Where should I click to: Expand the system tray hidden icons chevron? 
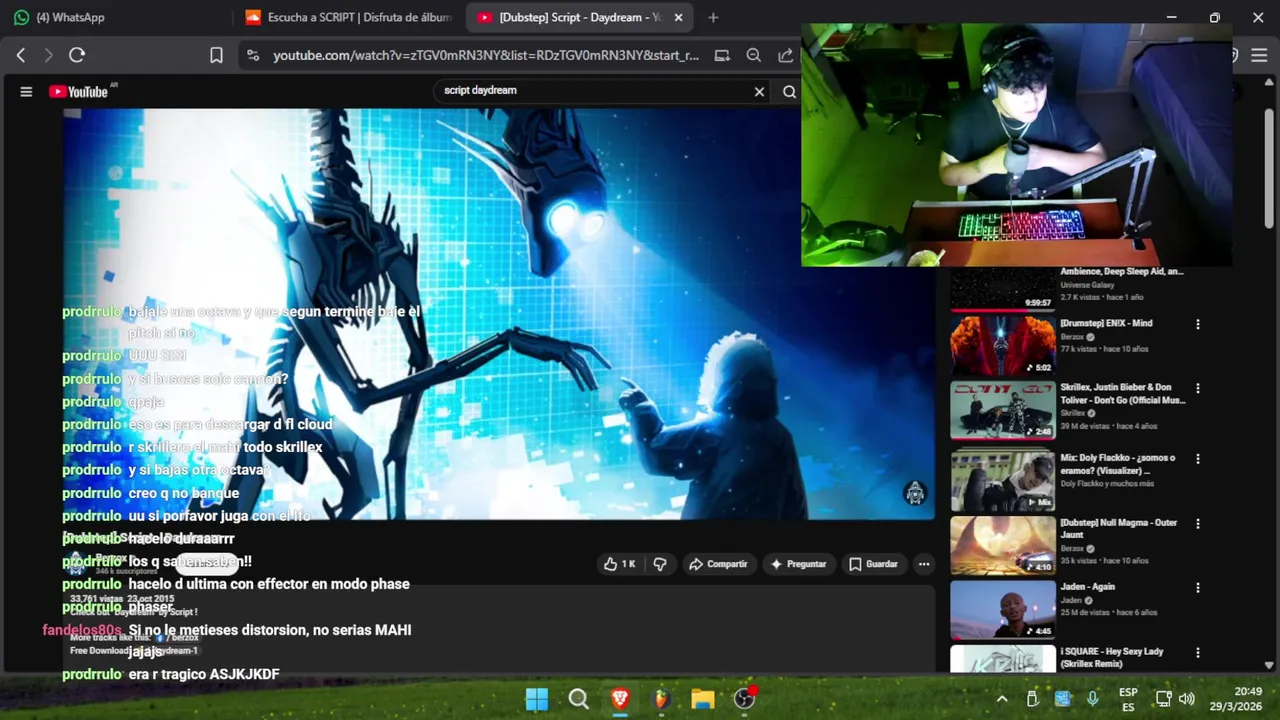(1001, 699)
